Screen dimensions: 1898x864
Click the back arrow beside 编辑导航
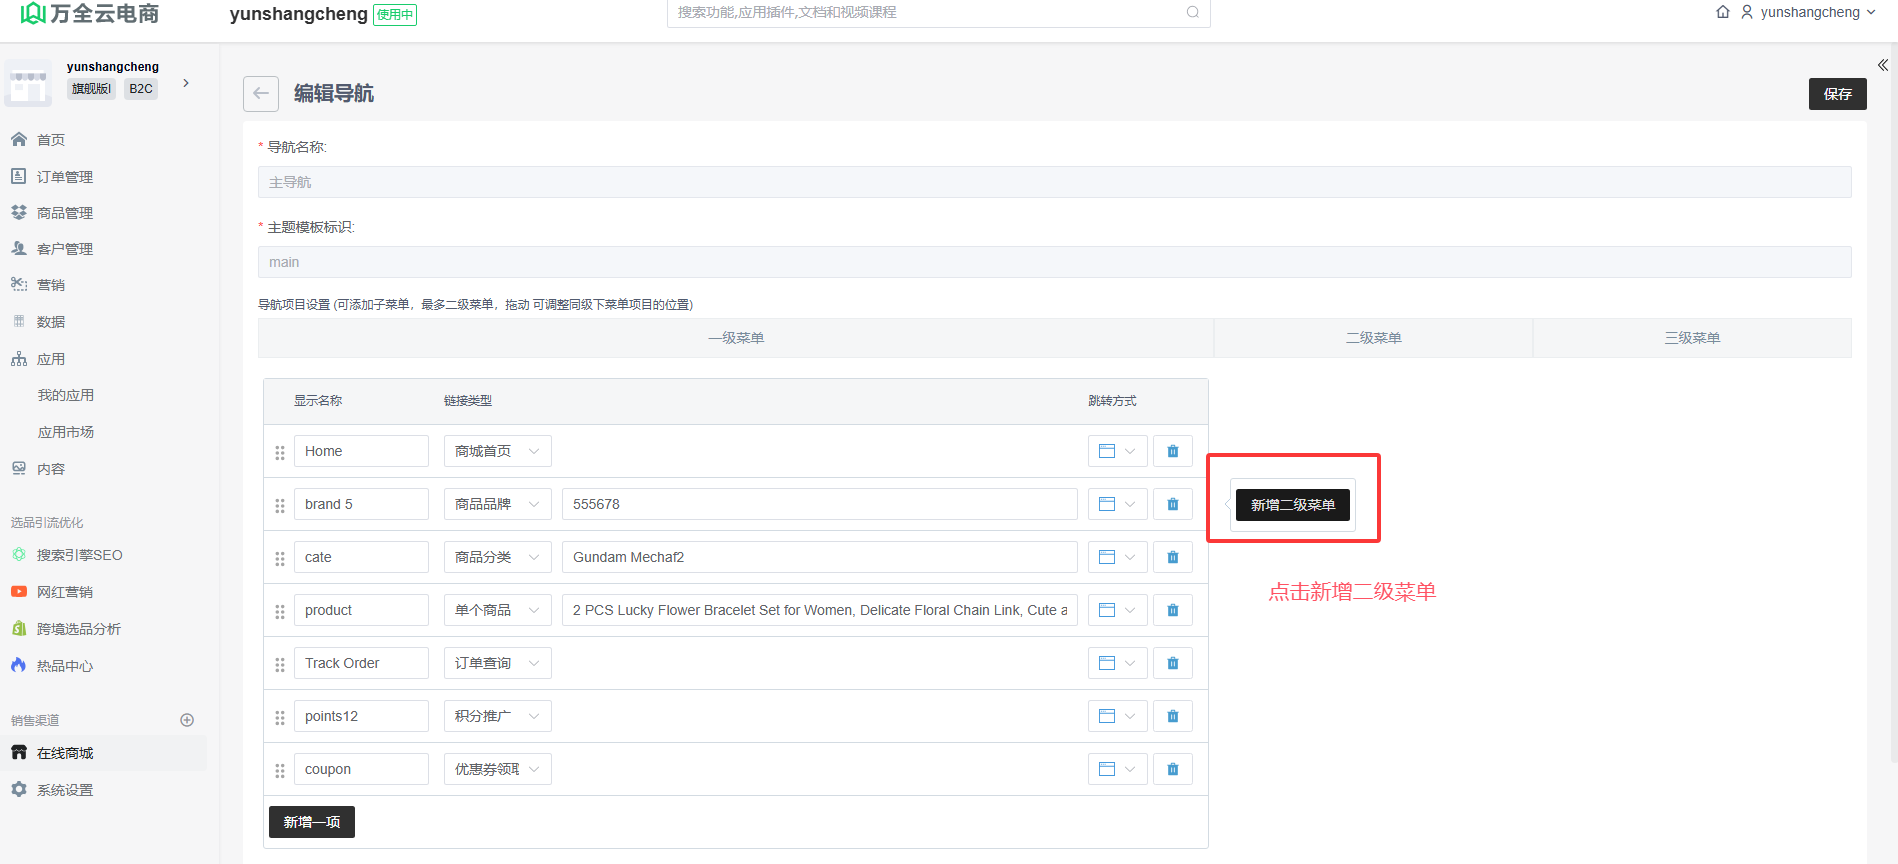(x=261, y=94)
